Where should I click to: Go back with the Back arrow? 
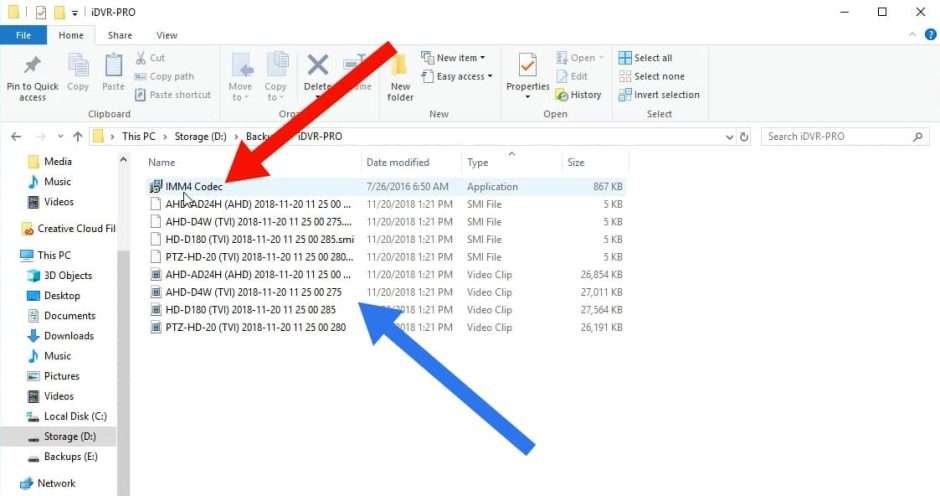pyautogui.click(x=16, y=137)
